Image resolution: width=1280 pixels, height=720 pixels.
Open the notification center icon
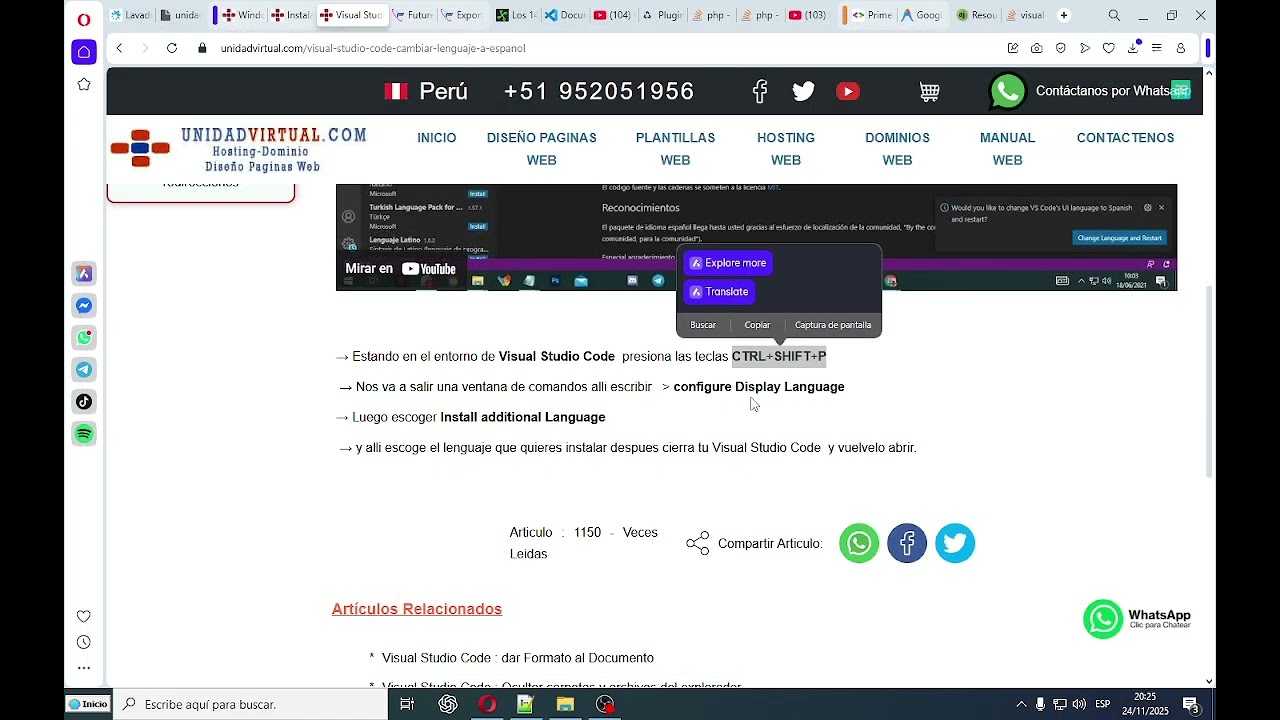click(x=1191, y=704)
